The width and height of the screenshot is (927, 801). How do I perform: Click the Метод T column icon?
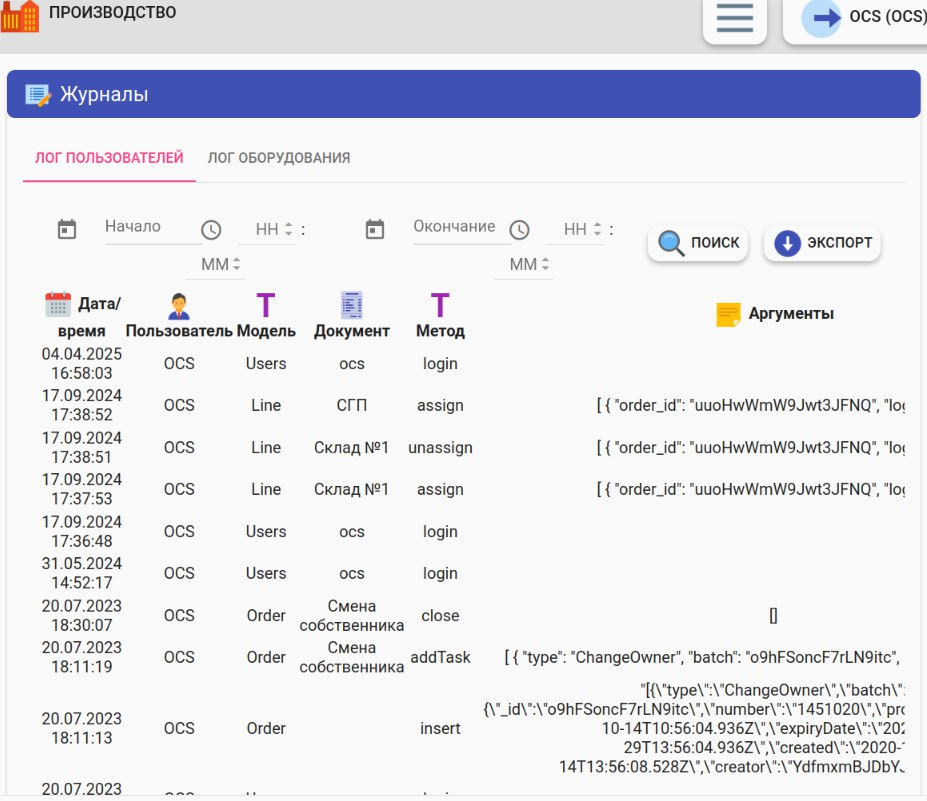440,305
